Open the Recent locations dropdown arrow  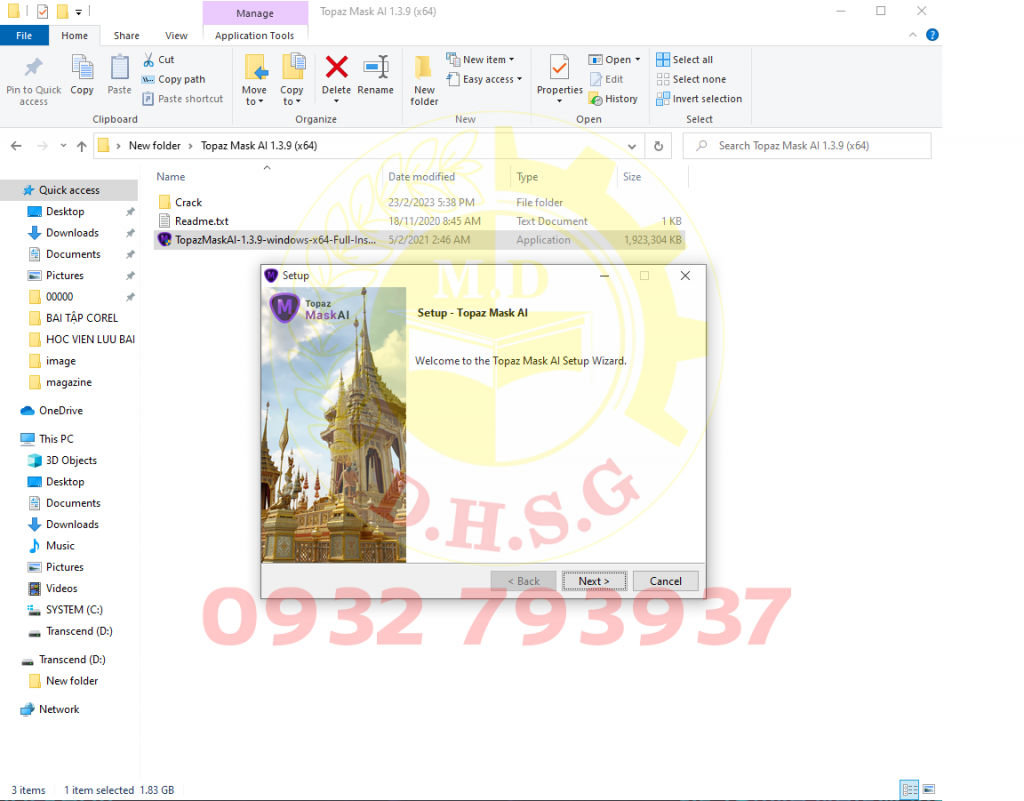click(63, 146)
